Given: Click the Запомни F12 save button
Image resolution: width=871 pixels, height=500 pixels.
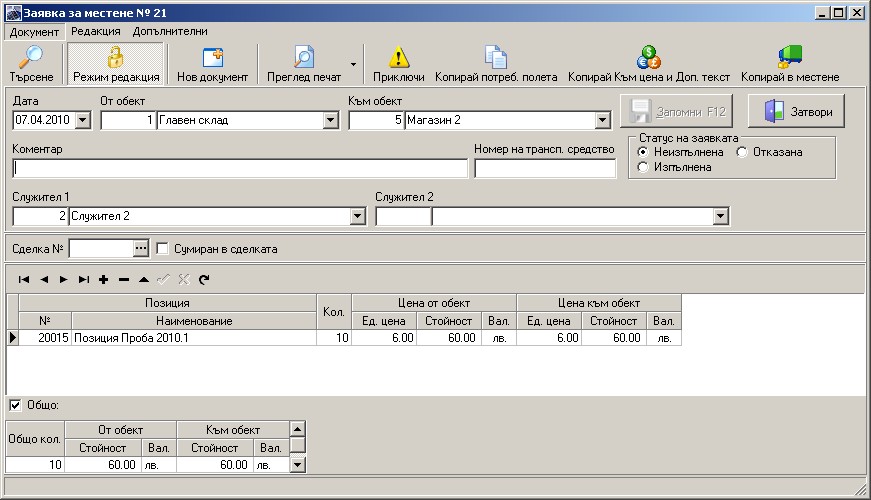Looking at the screenshot, I should point(676,111).
